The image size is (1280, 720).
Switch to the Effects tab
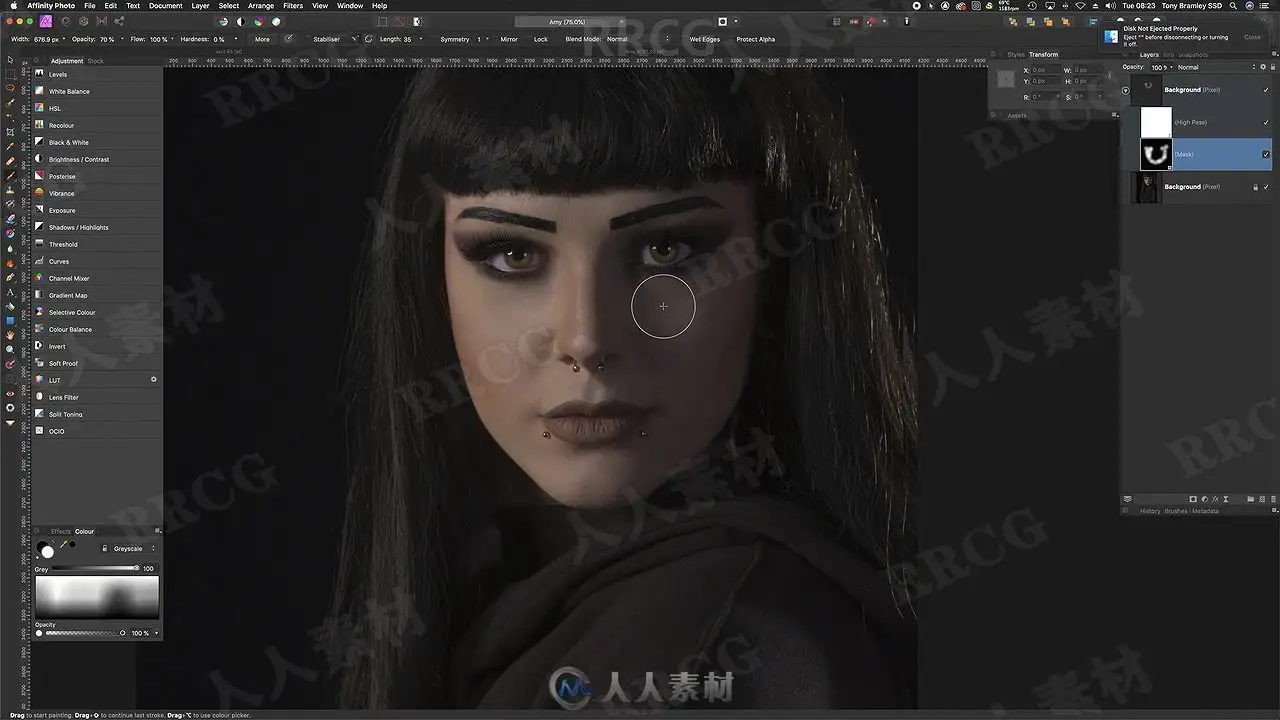point(61,531)
